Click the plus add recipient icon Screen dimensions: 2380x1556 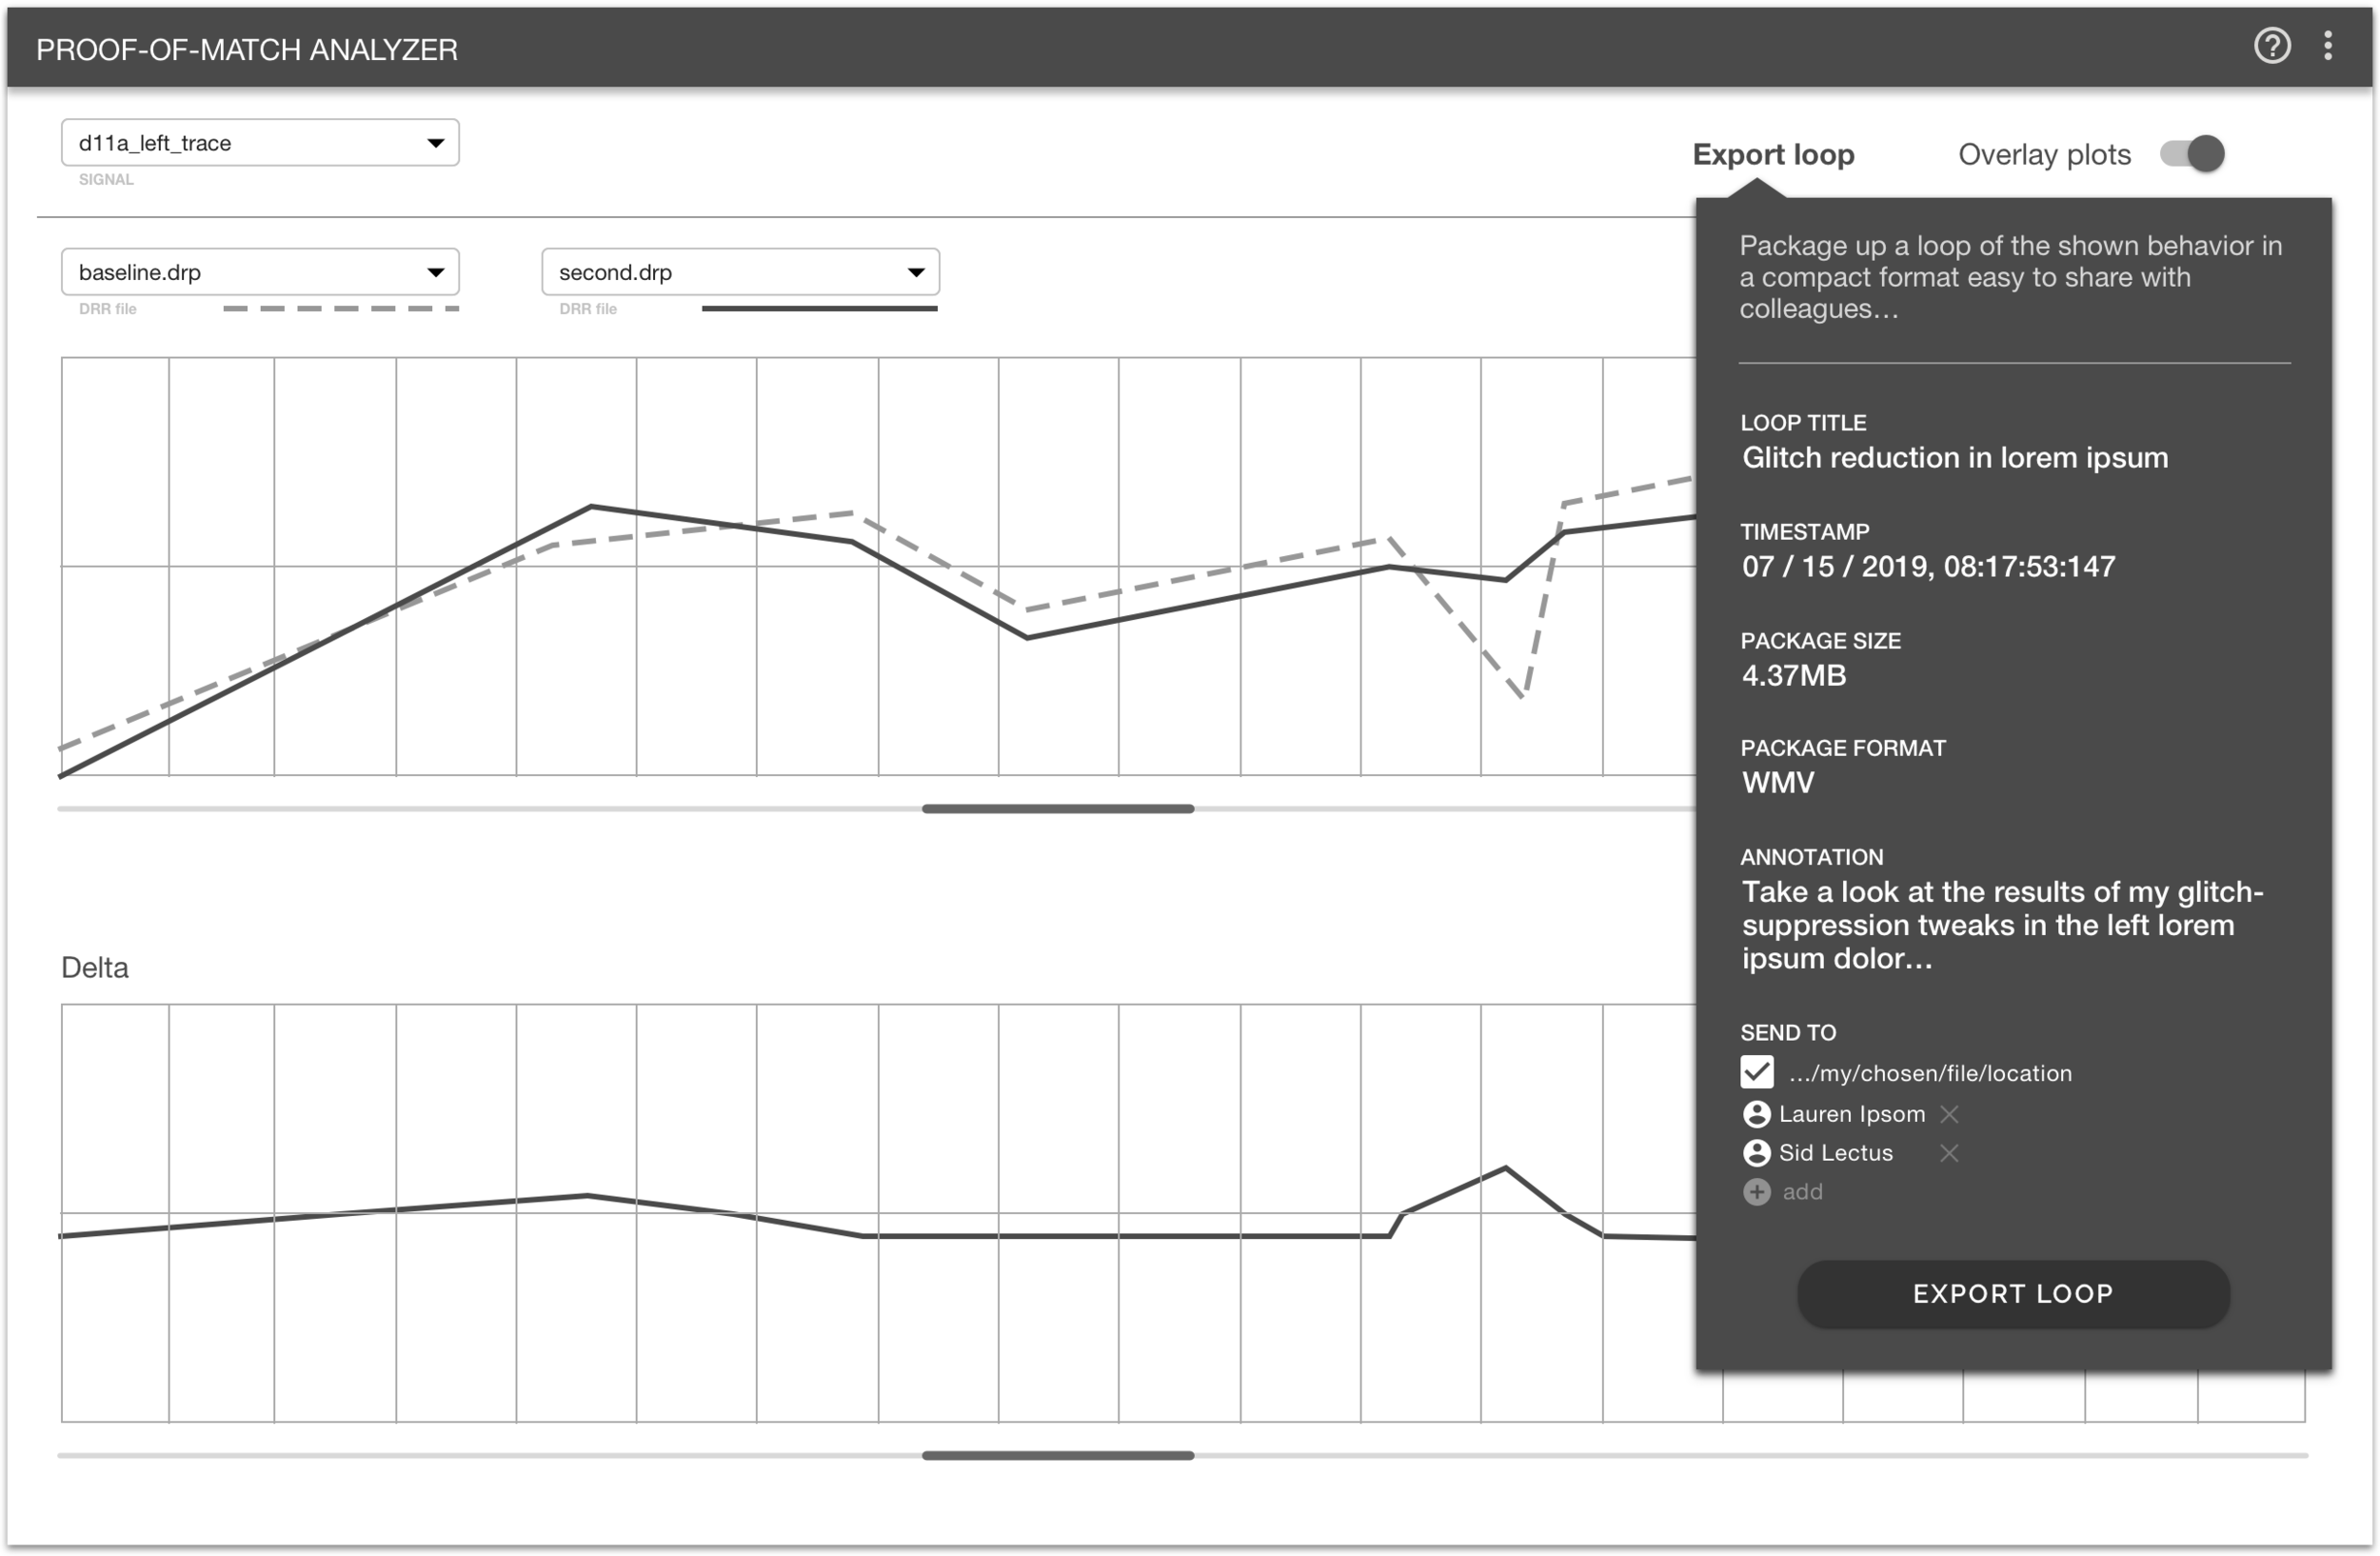coord(1756,1192)
